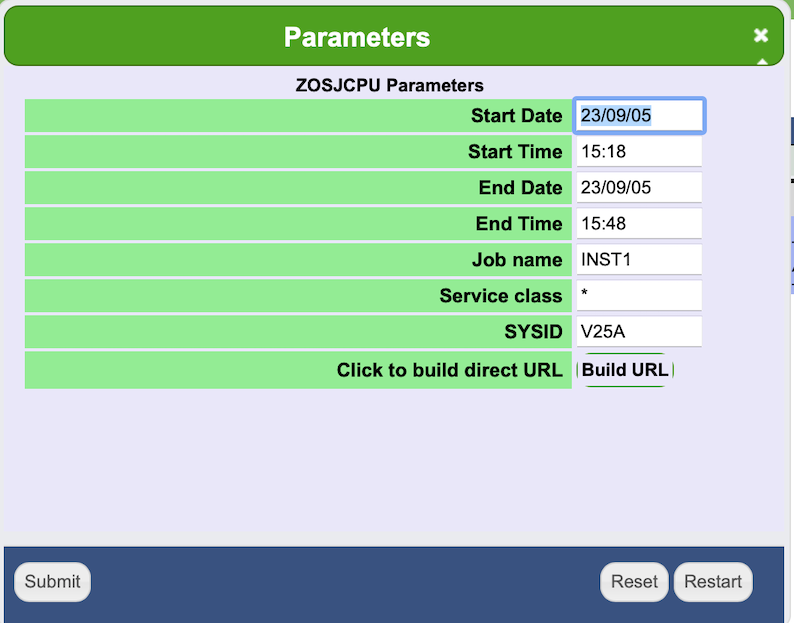The width and height of the screenshot is (794, 623).
Task: Click the End Time label
Action: coord(519,224)
